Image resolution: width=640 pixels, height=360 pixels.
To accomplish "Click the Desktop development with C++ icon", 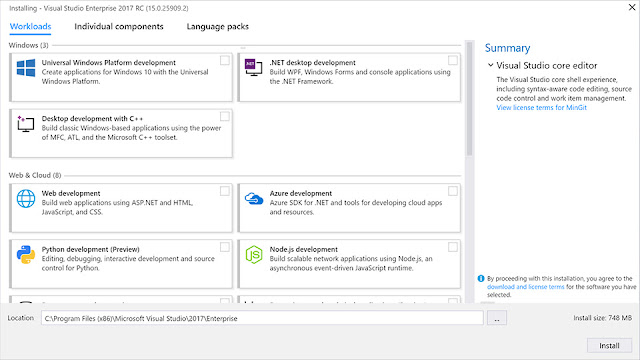I will click(x=25, y=124).
